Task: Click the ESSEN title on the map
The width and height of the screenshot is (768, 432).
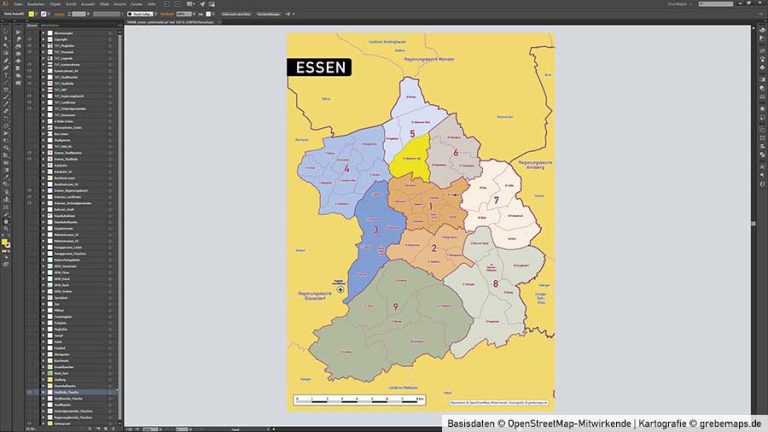Action: (x=320, y=68)
